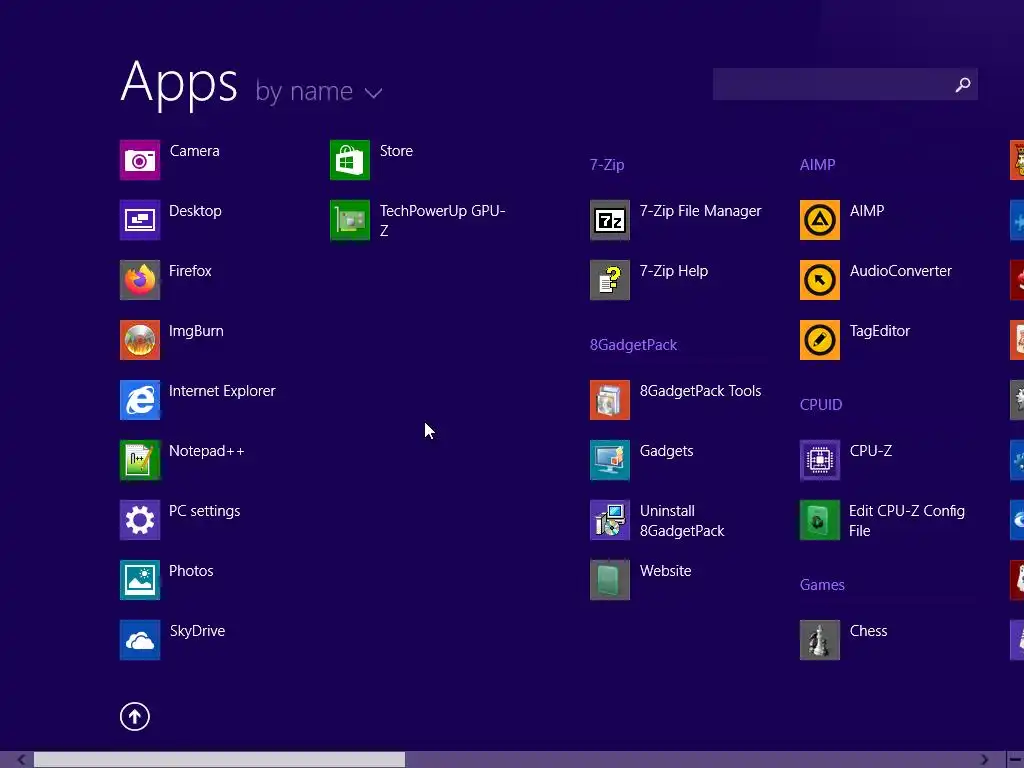Screen dimensions: 1024x768
Task: Launch the Desktop tile icon
Action: (140, 220)
